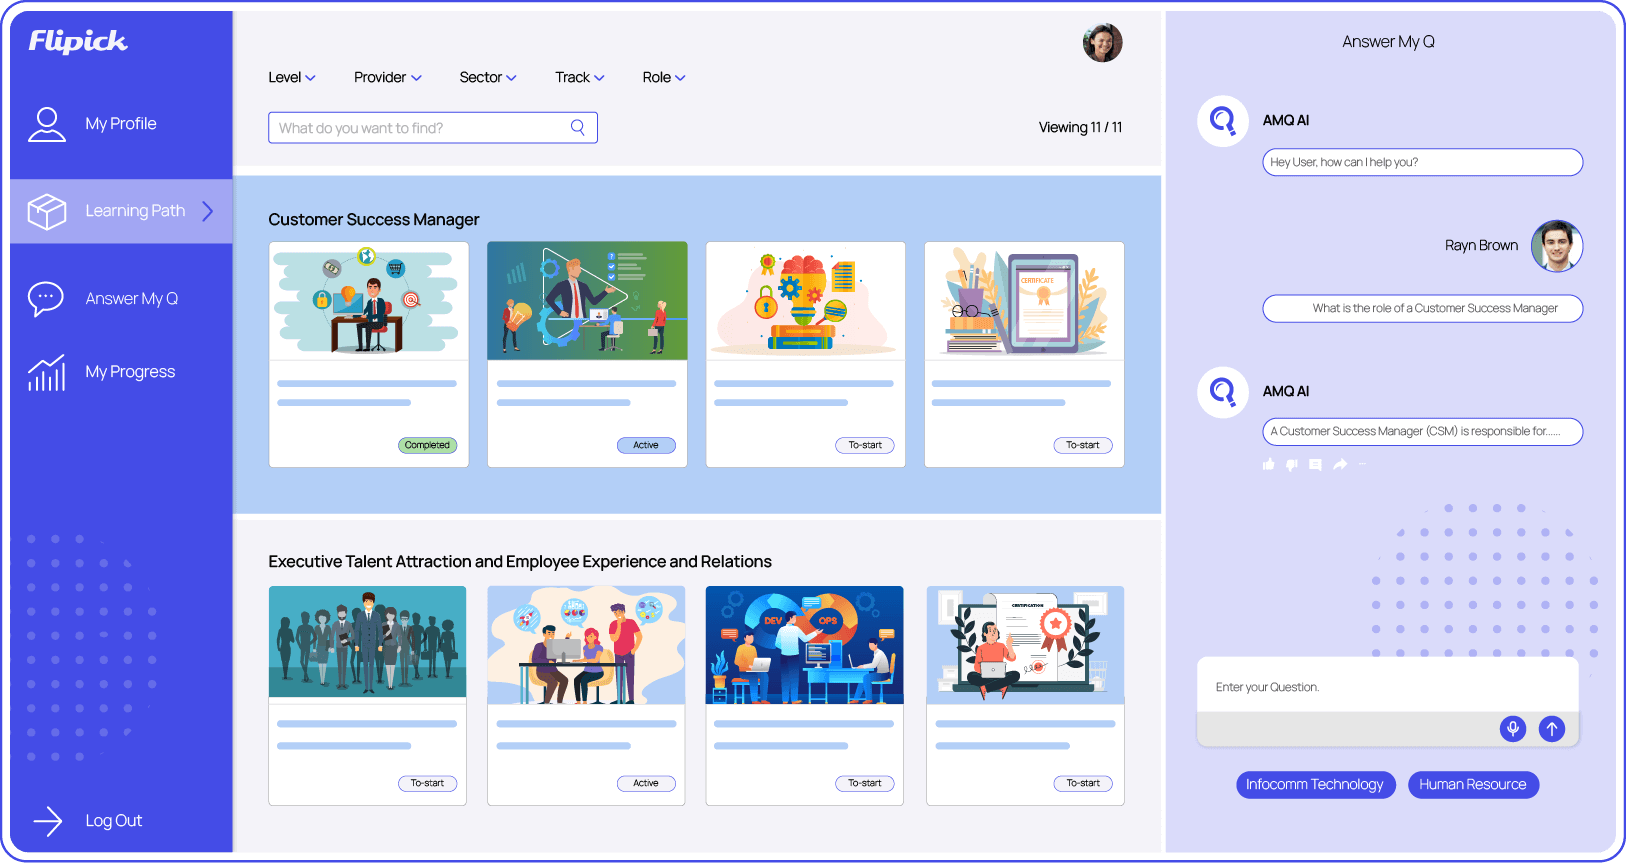Open the Track filter dropdown
This screenshot has height=863, width=1626.
point(579,77)
